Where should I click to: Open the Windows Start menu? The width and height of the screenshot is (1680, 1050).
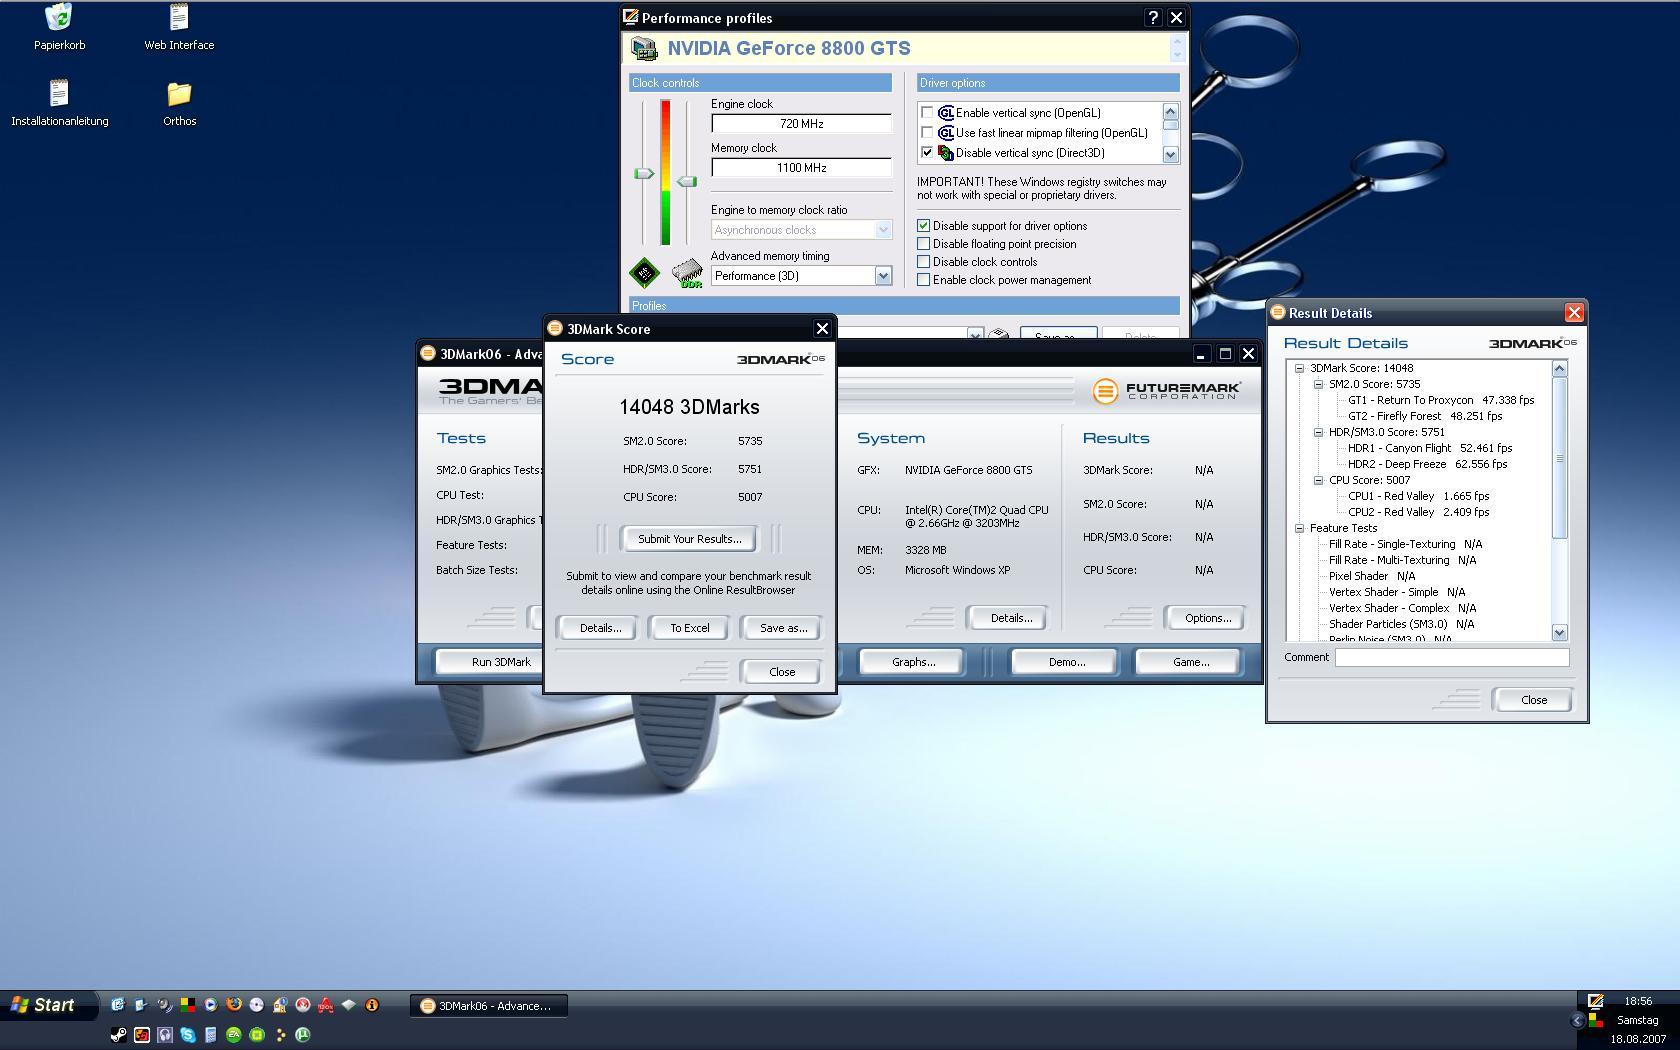(x=48, y=1005)
